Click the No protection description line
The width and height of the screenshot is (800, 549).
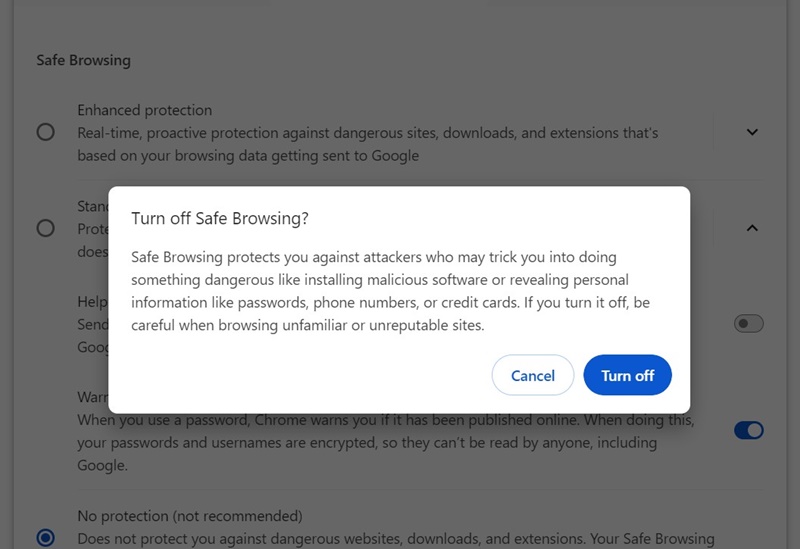pos(395,539)
